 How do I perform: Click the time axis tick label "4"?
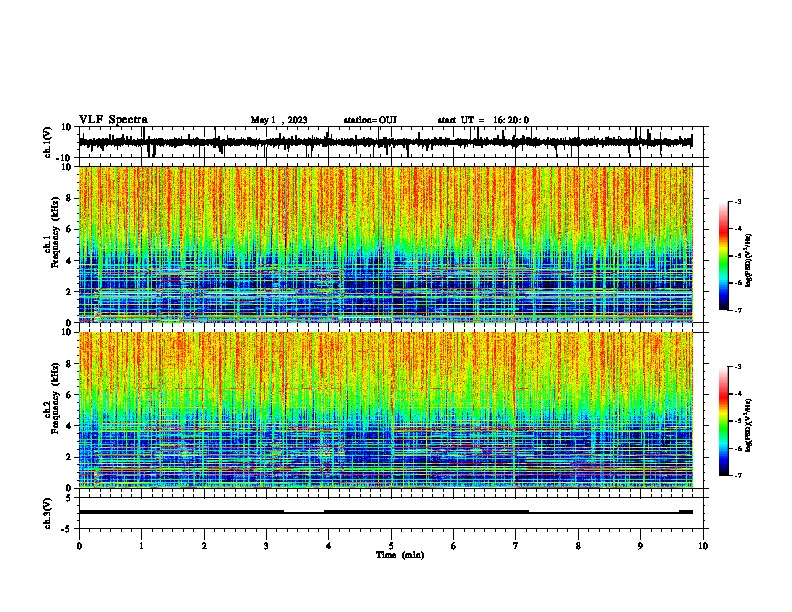click(329, 546)
